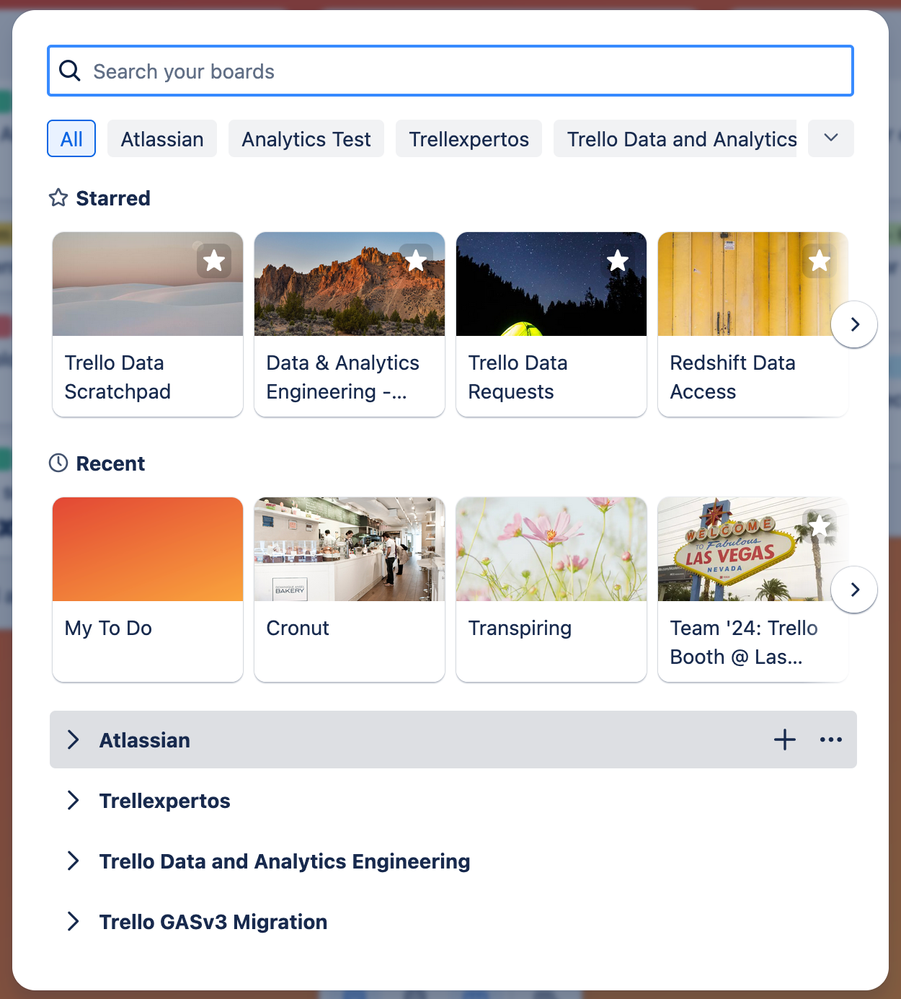Screen dimensions: 901x999
Task: Unstar the Trello Data Requests board
Action: [617, 261]
